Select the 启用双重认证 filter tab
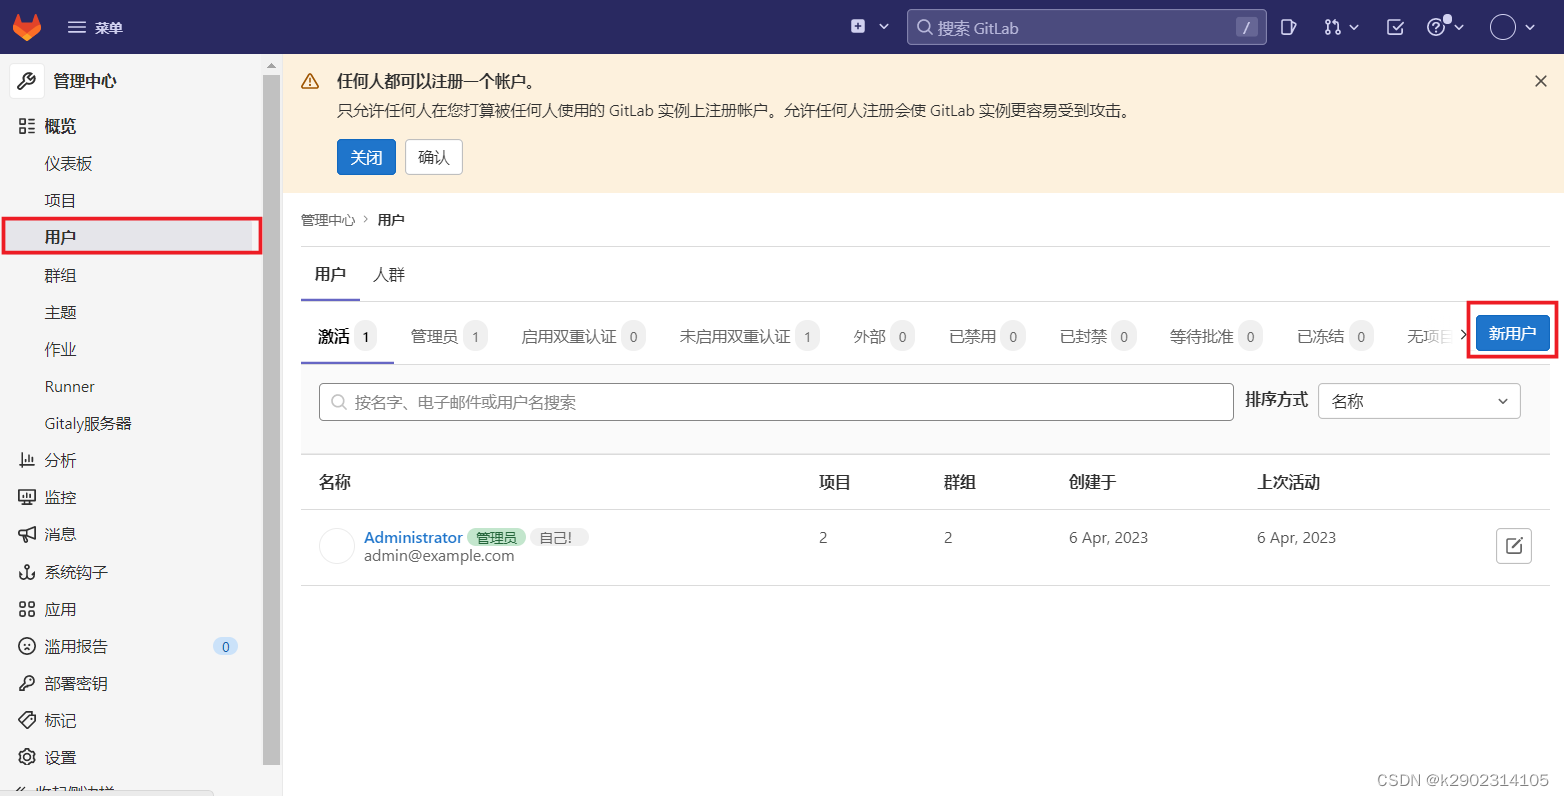The image size is (1564, 796). [583, 337]
